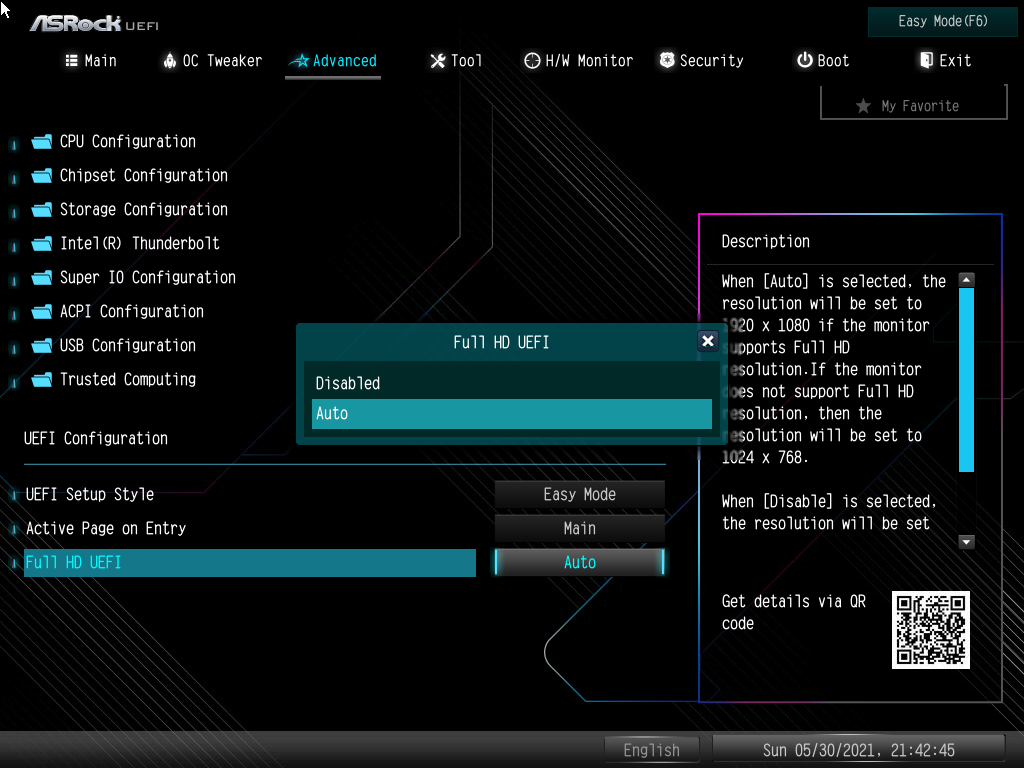Close the Full HD UEFI dialog

708,341
